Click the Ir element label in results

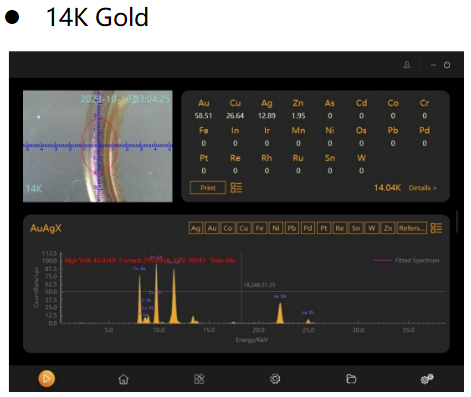267,130
